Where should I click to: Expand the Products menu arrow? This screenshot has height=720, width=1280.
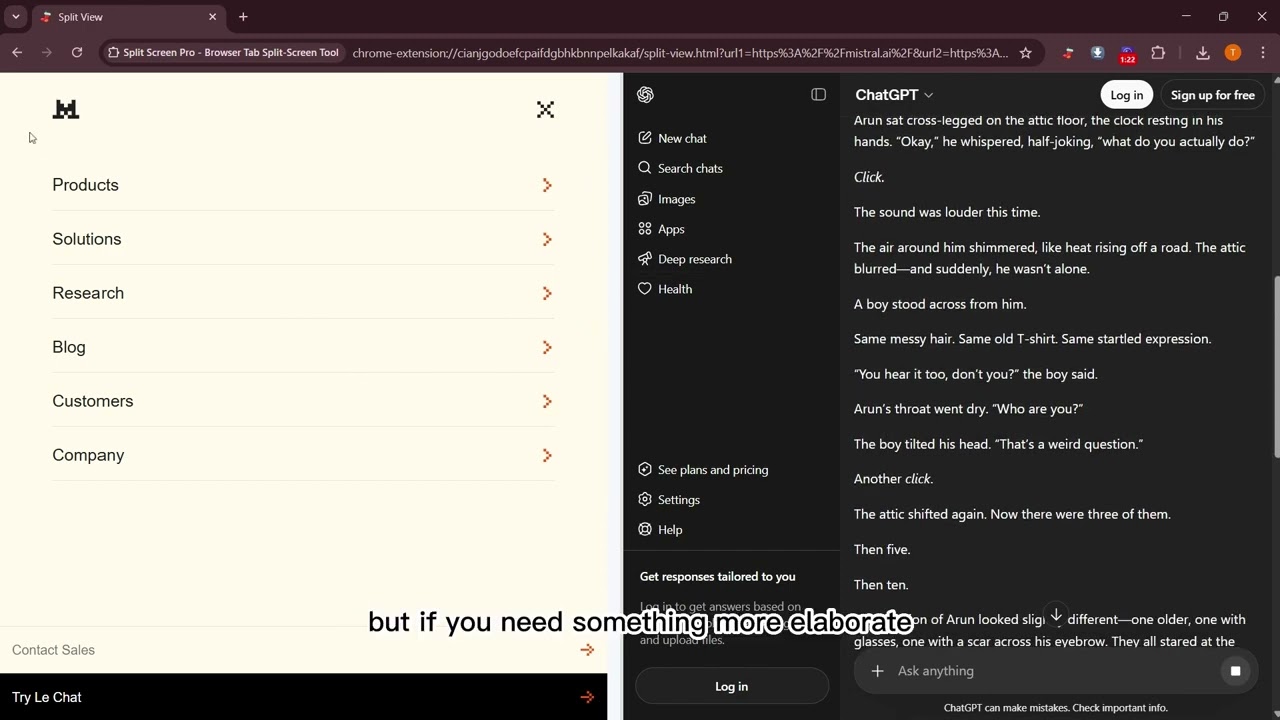coord(547,185)
